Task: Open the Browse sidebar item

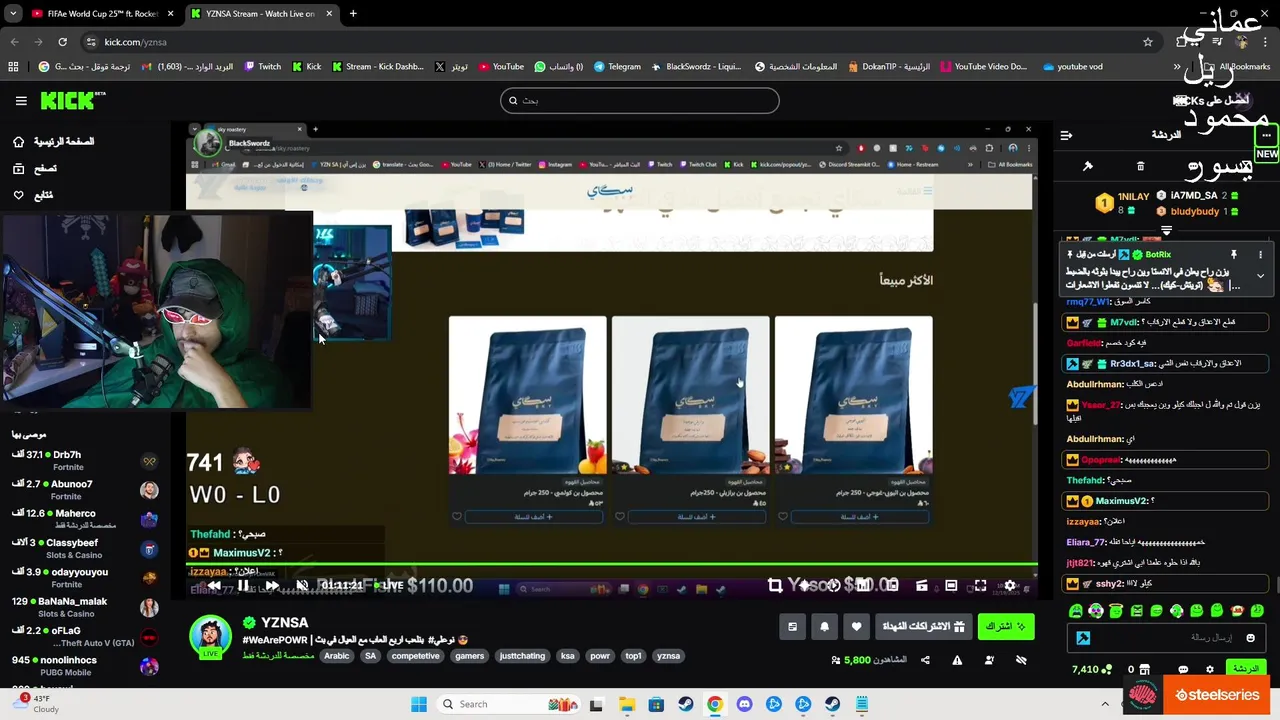Action: 34,169
